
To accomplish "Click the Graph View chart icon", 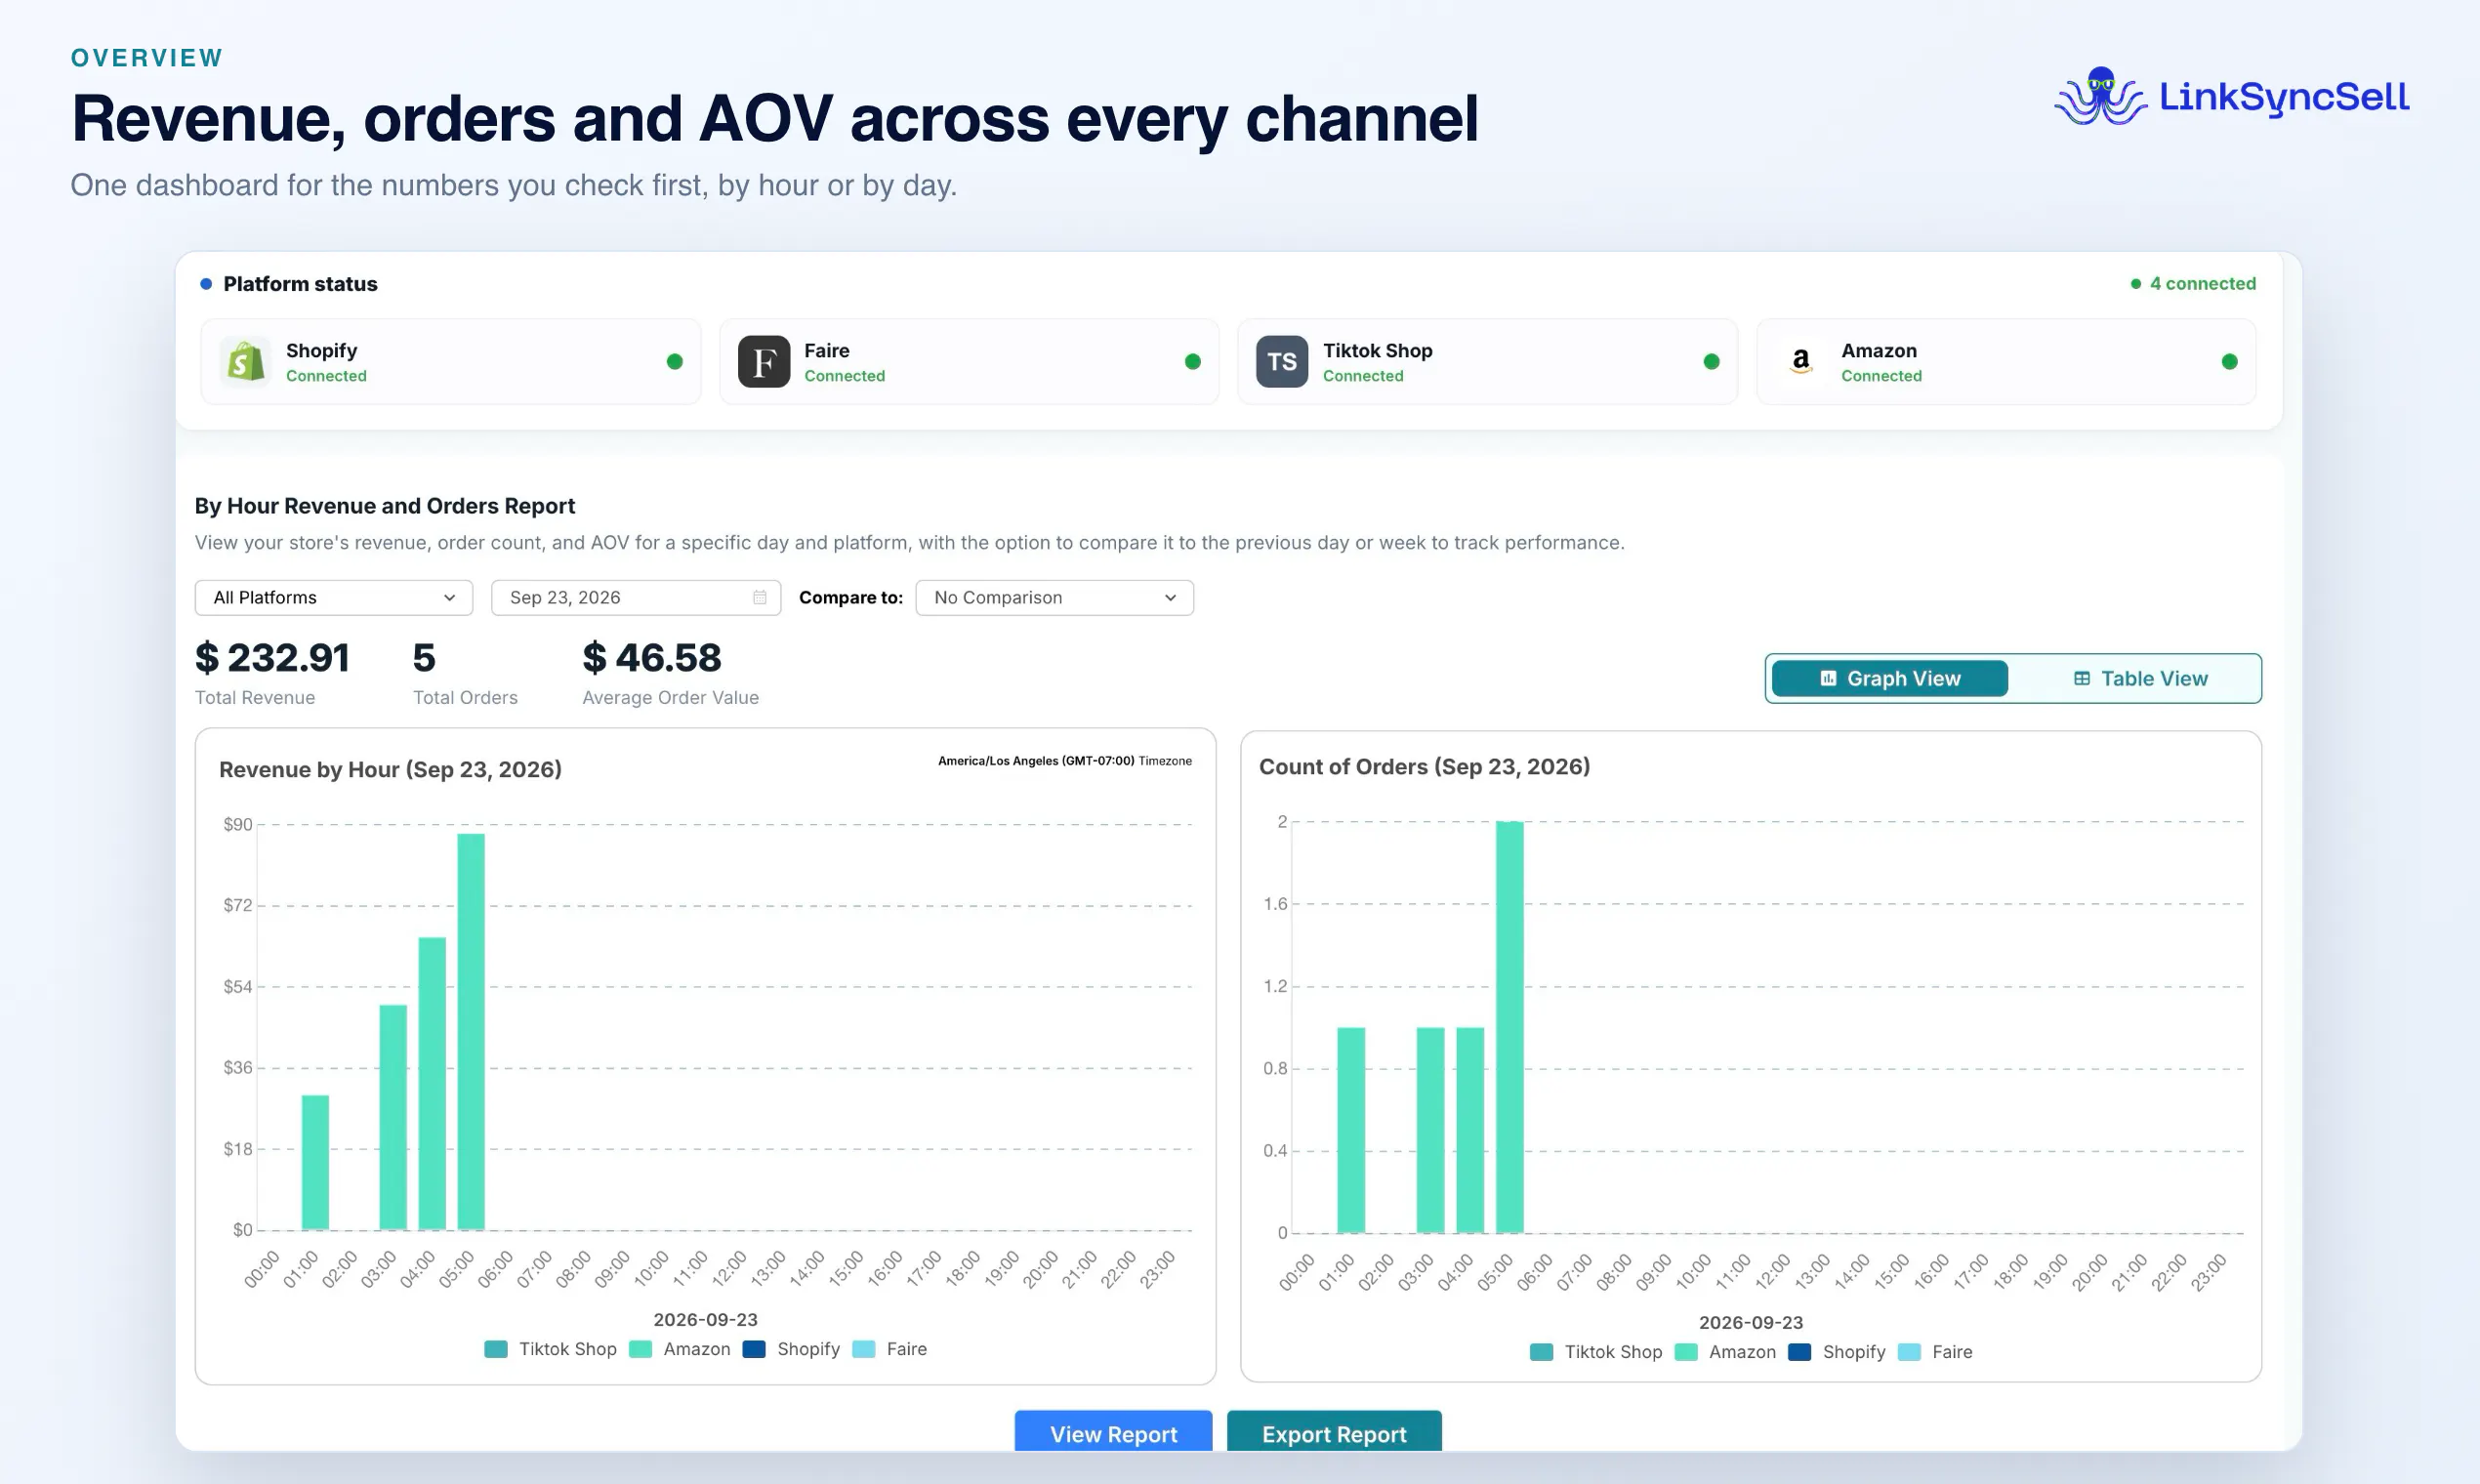I will click(1828, 678).
